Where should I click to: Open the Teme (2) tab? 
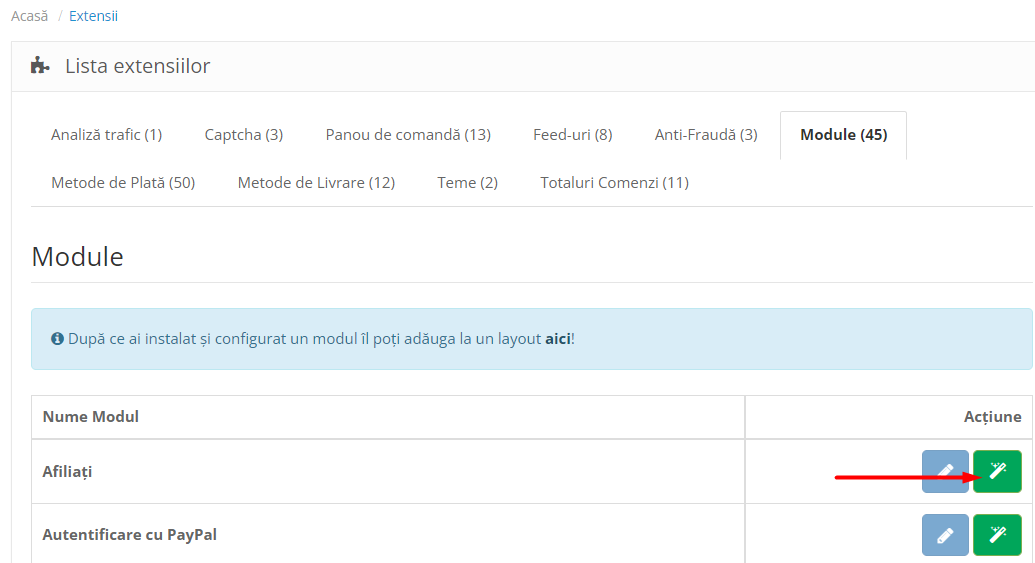[467, 183]
